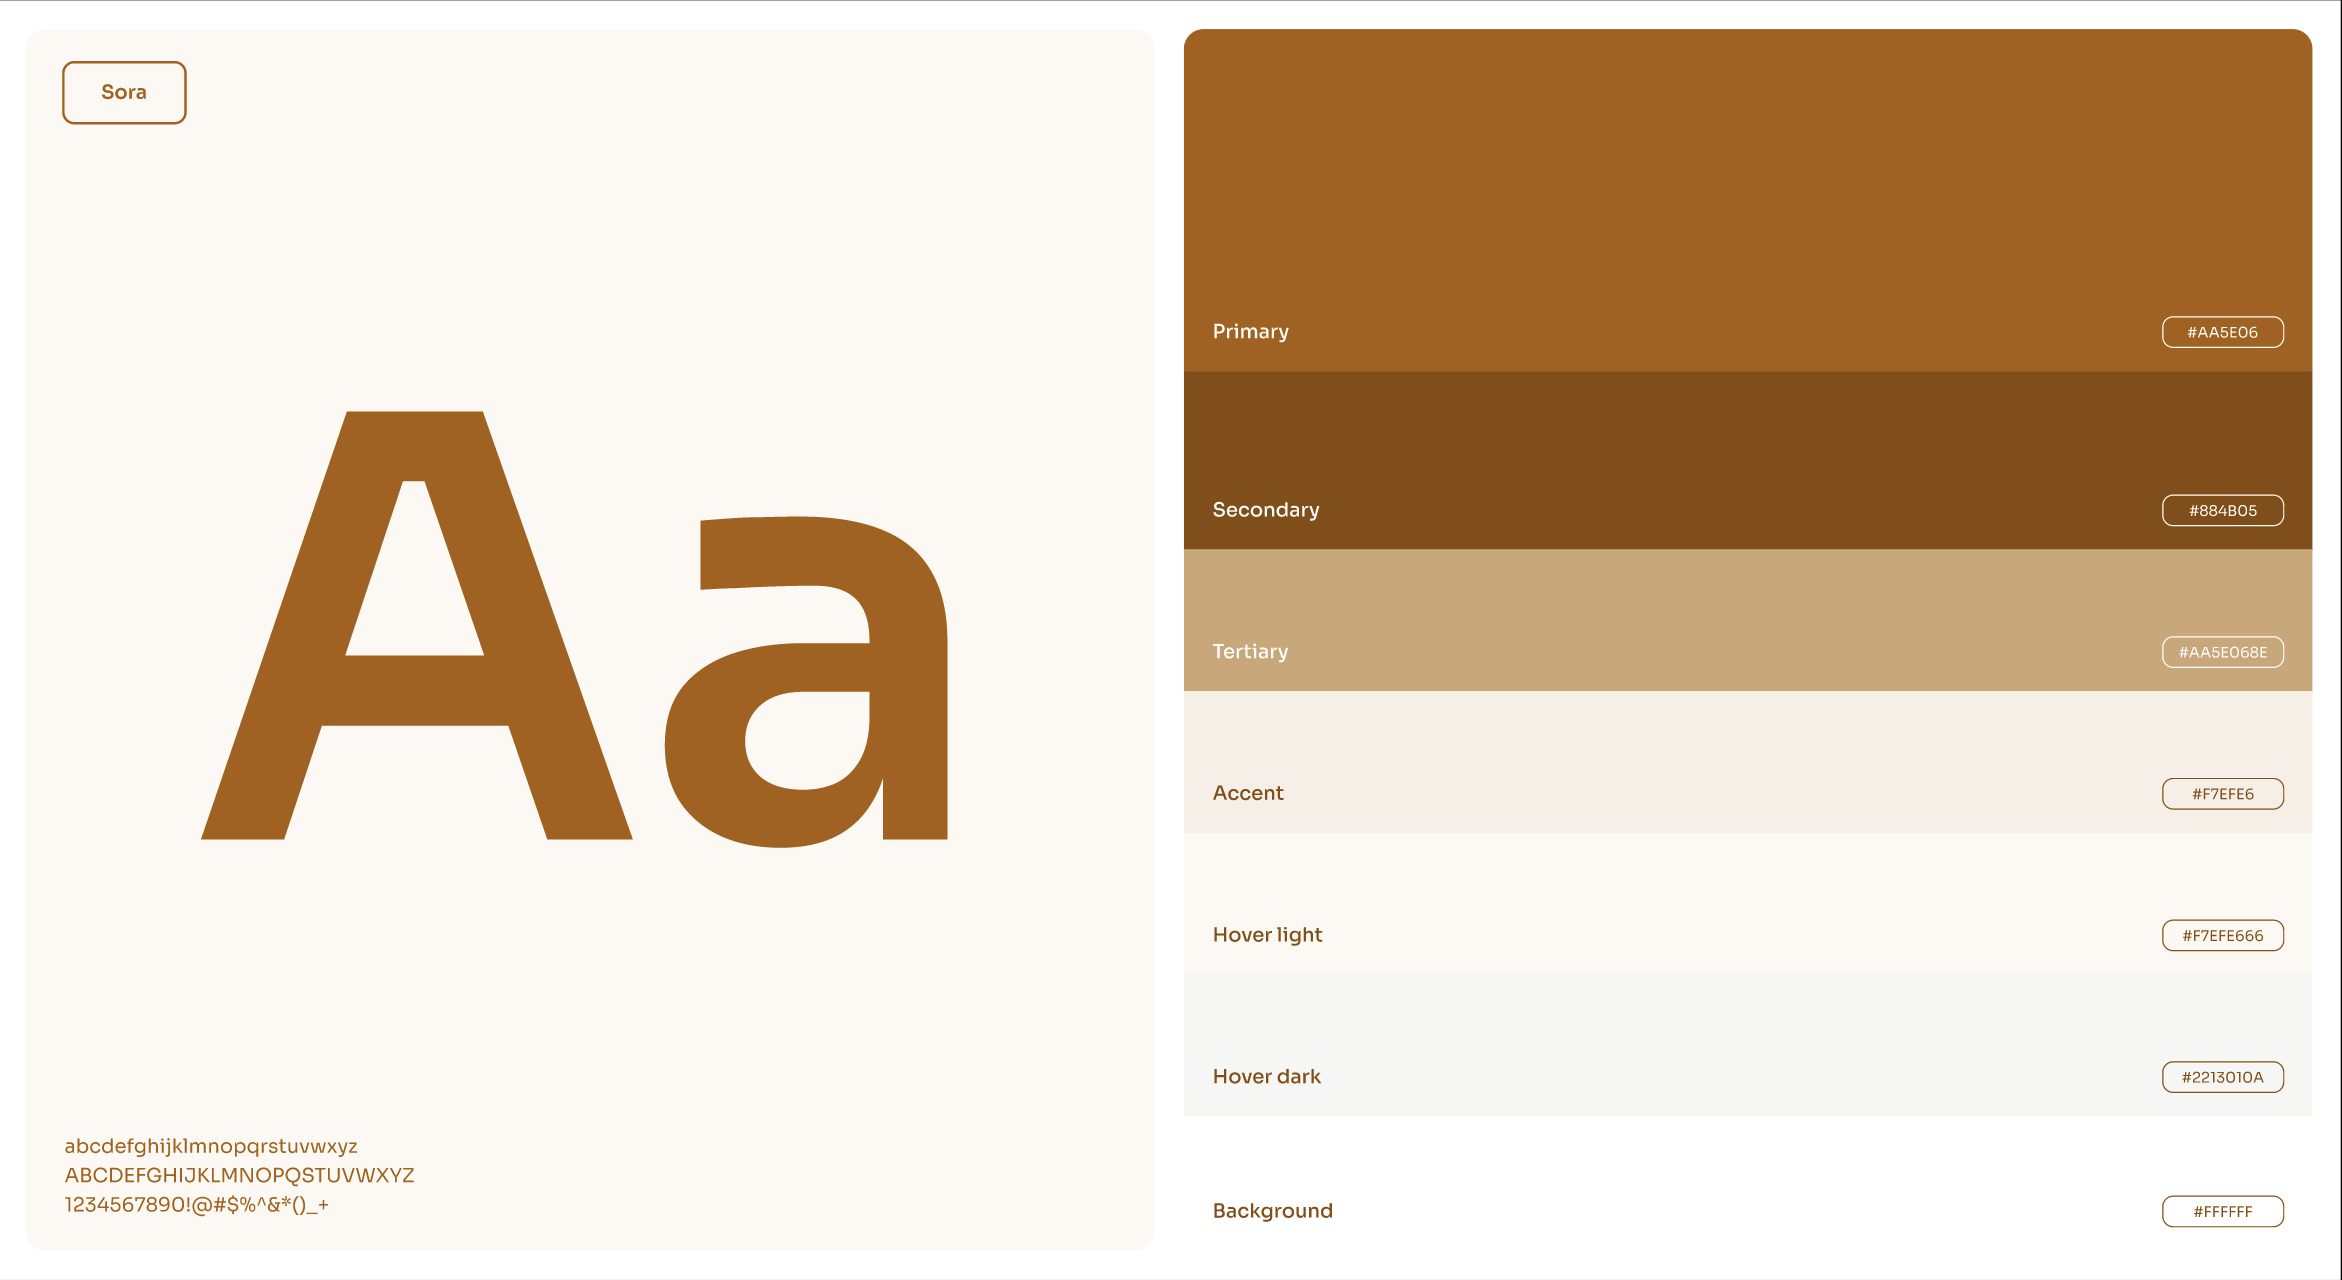Click the uppercase alphabet sample line
Screen dimensions: 2342x1280
coord(239,1175)
